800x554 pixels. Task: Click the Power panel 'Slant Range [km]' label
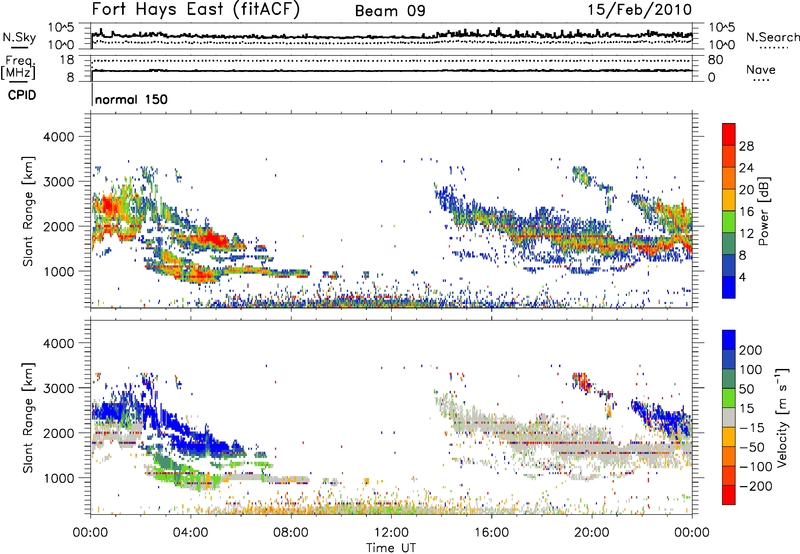point(28,211)
